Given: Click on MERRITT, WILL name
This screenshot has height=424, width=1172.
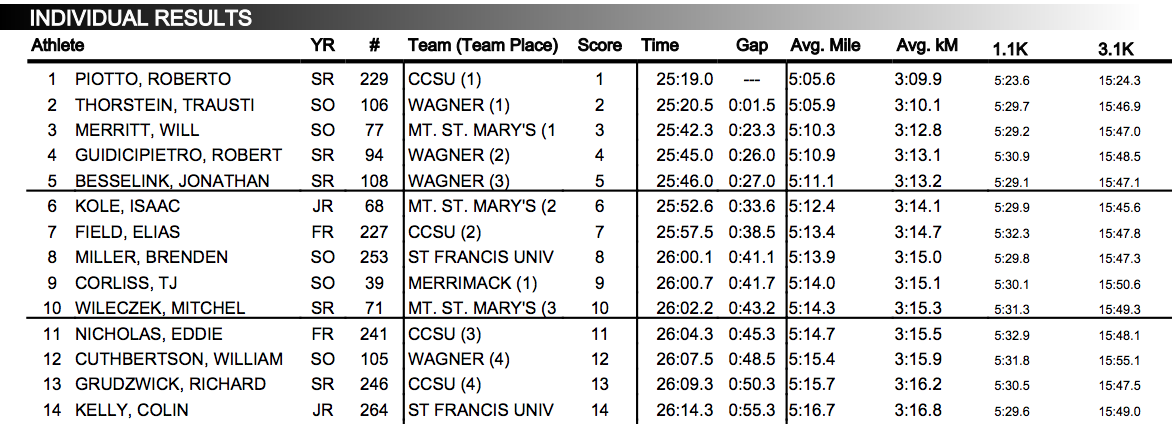Looking at the screenshot, I should click(137, 131).
